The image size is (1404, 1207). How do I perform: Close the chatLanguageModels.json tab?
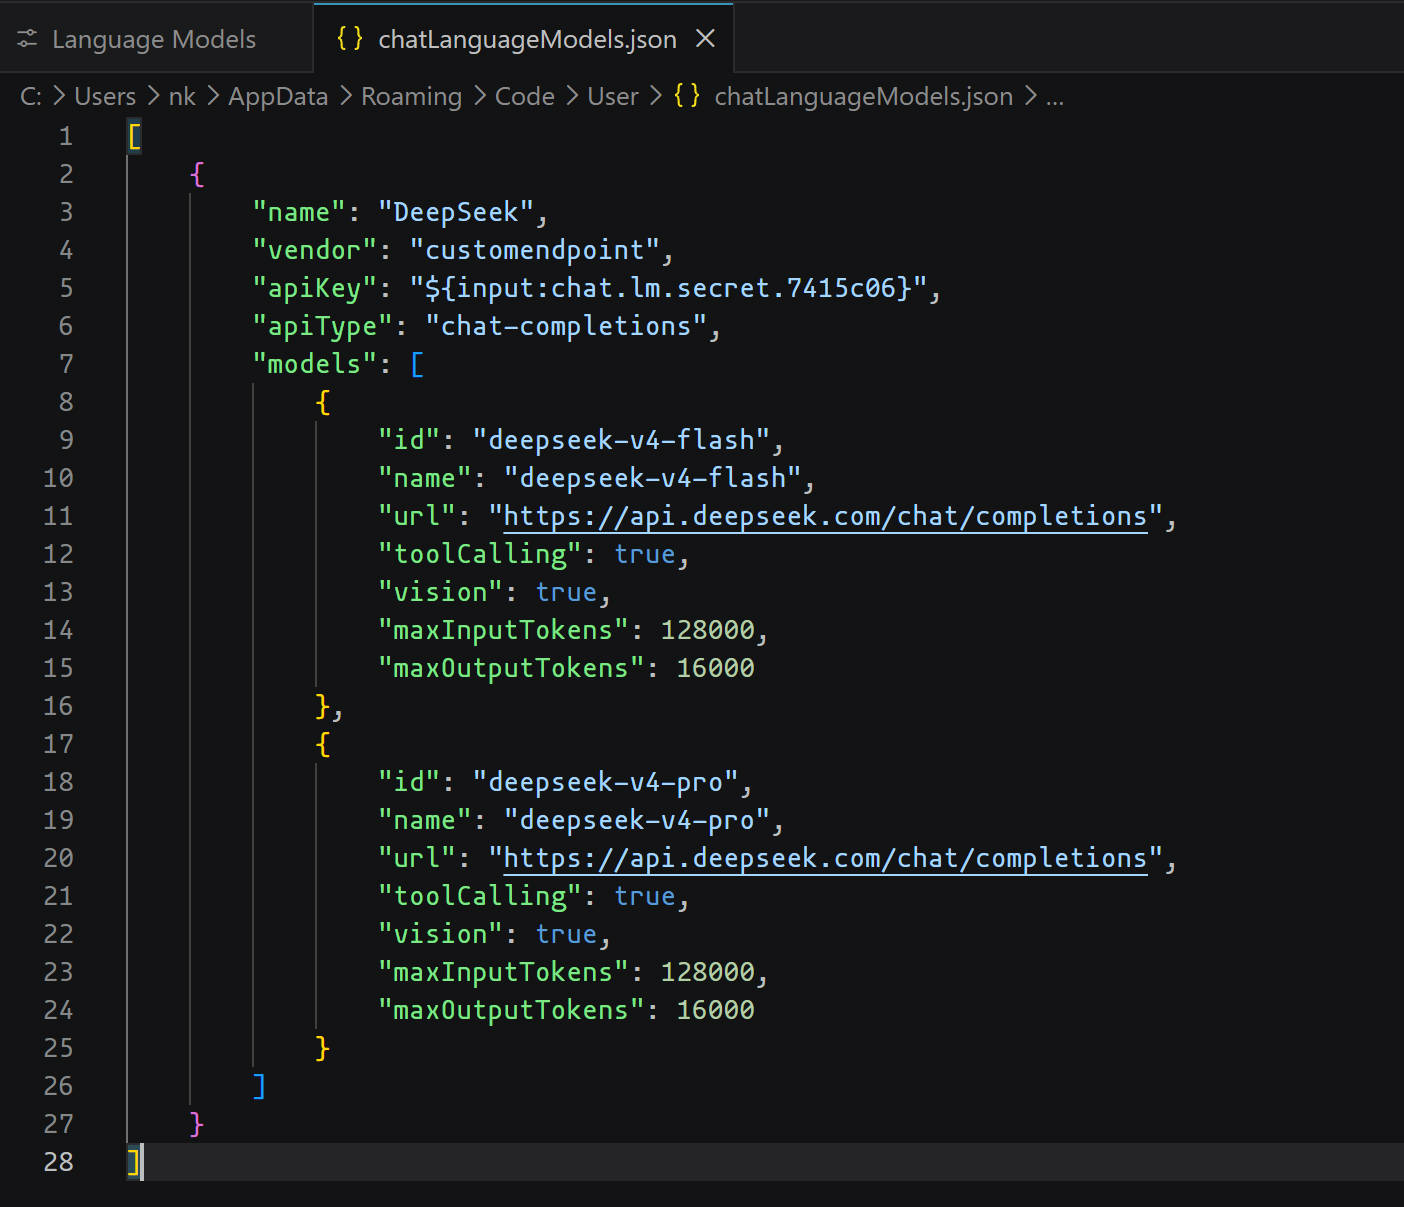(x=705, y=38)
